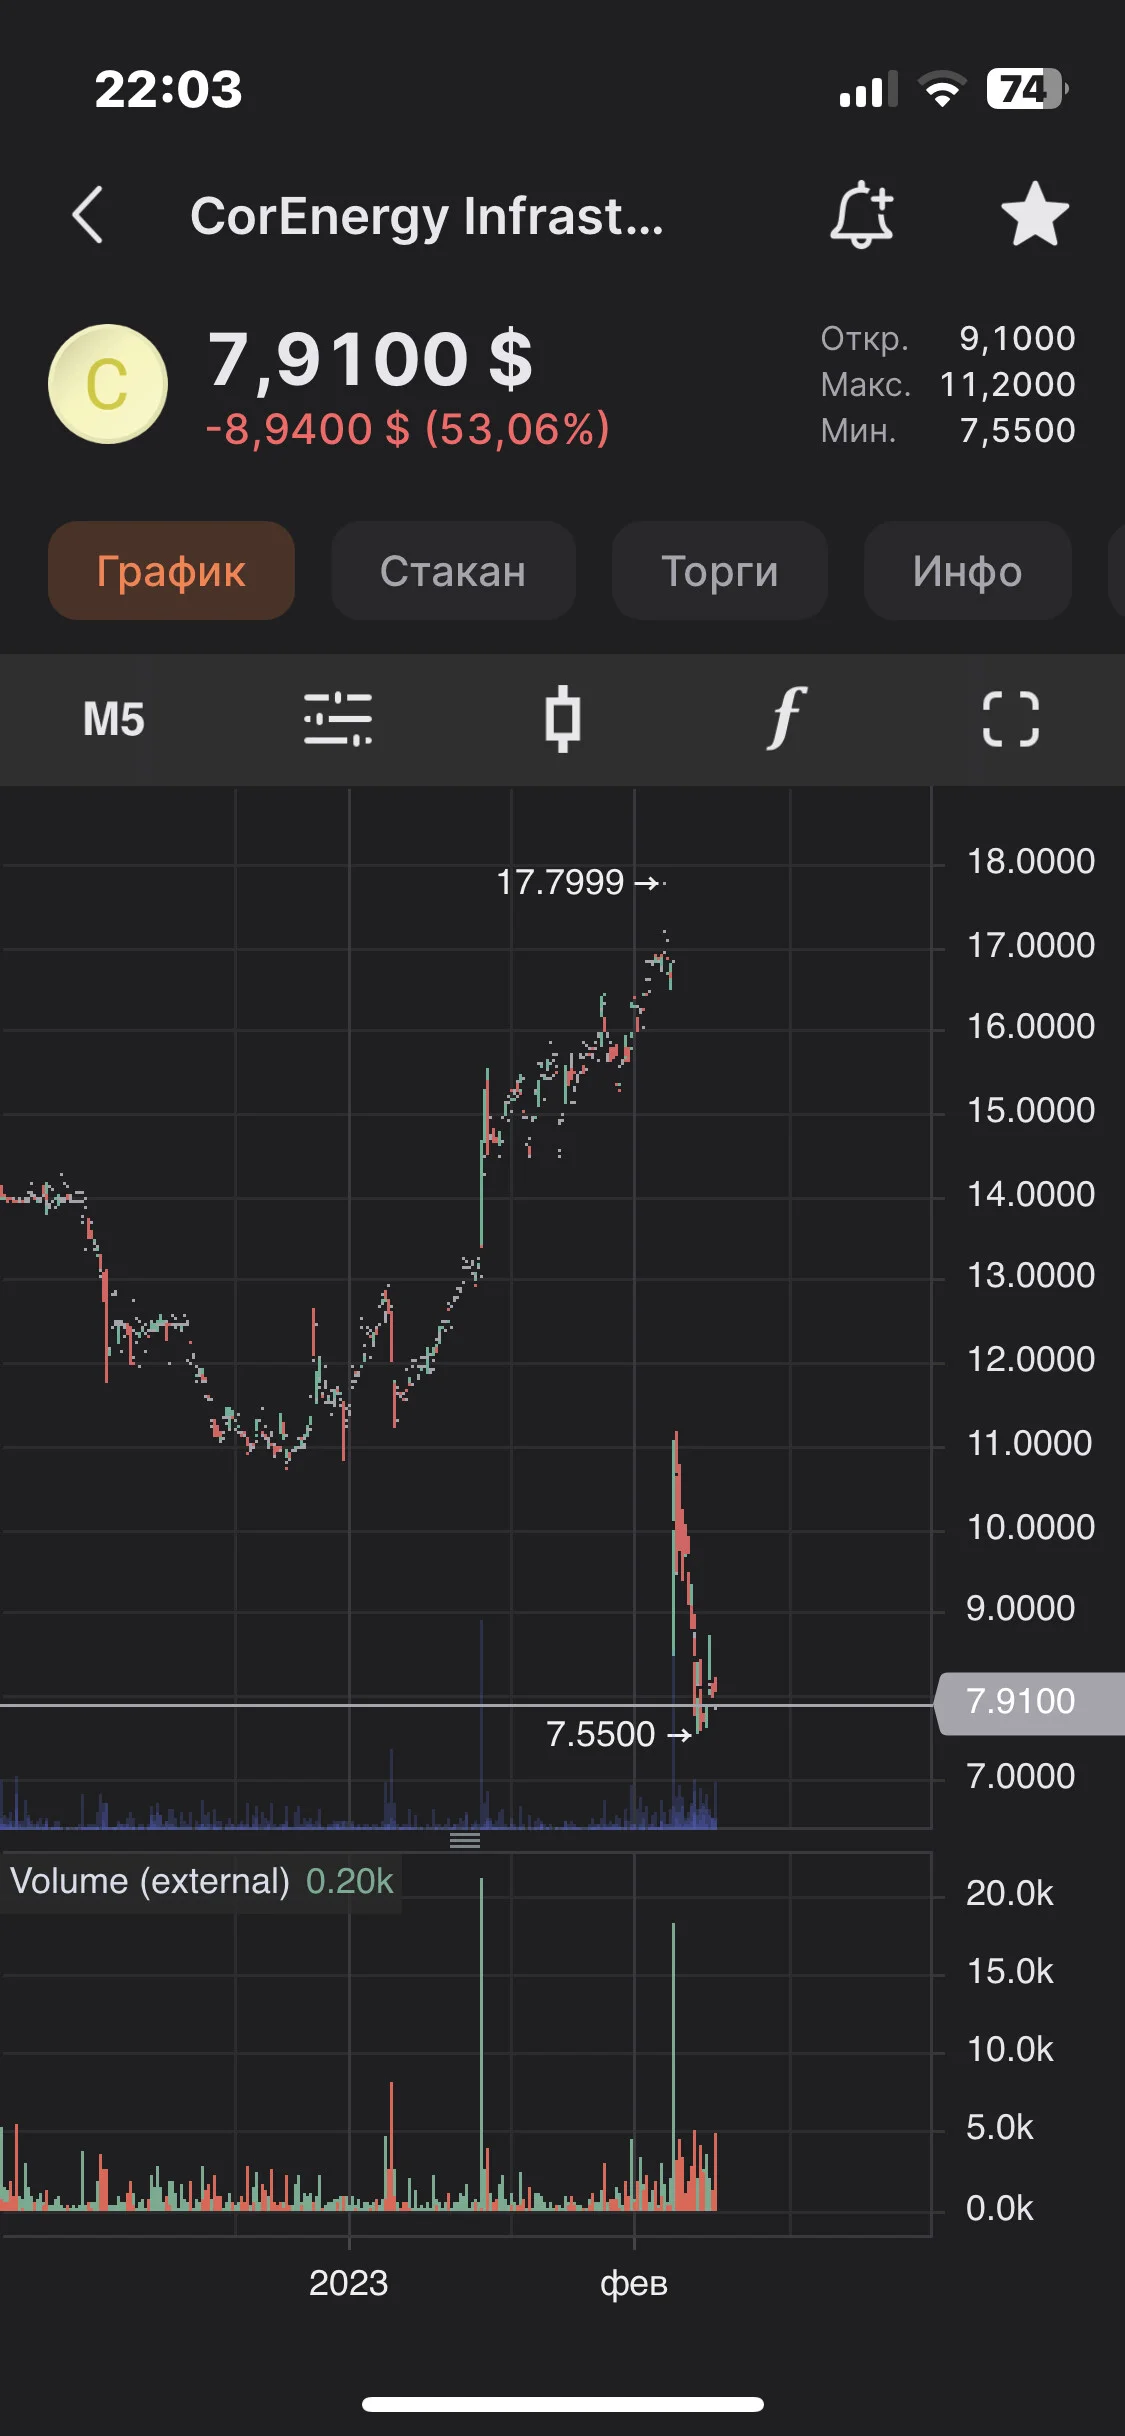Add a price alert with the bell icon
Screen dimensions: 1125x2436
[x=862, y=215]
